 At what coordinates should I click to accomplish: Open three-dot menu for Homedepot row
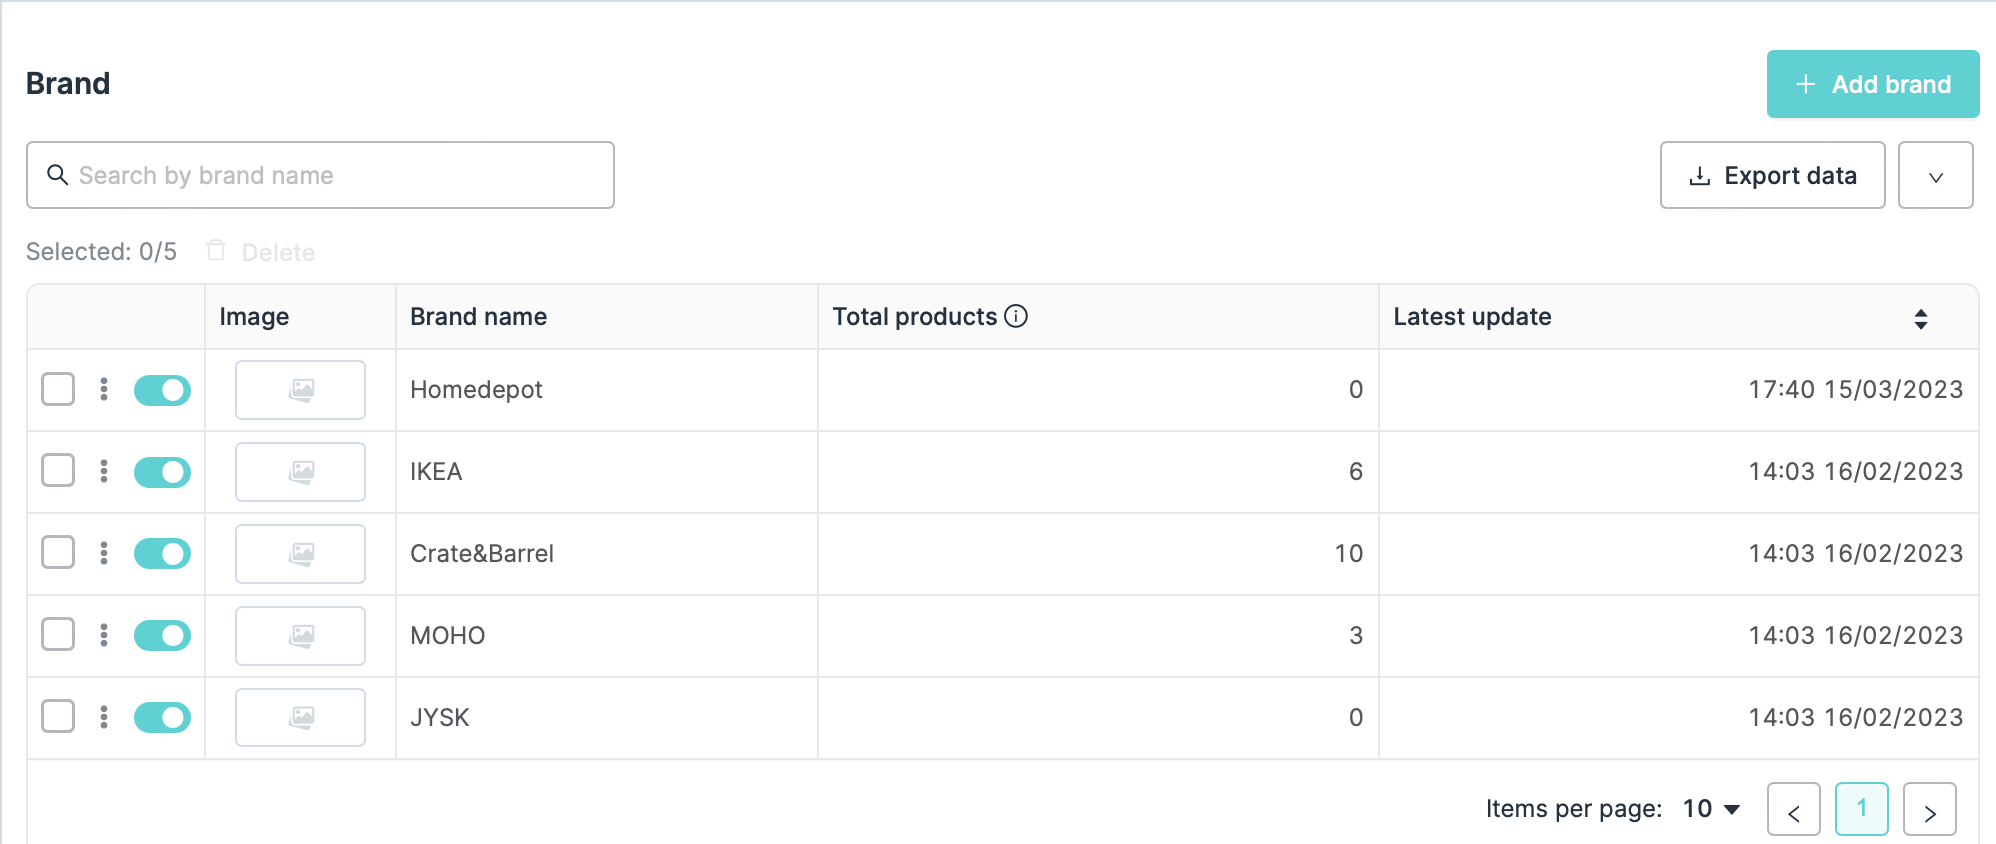coord(104,389)
